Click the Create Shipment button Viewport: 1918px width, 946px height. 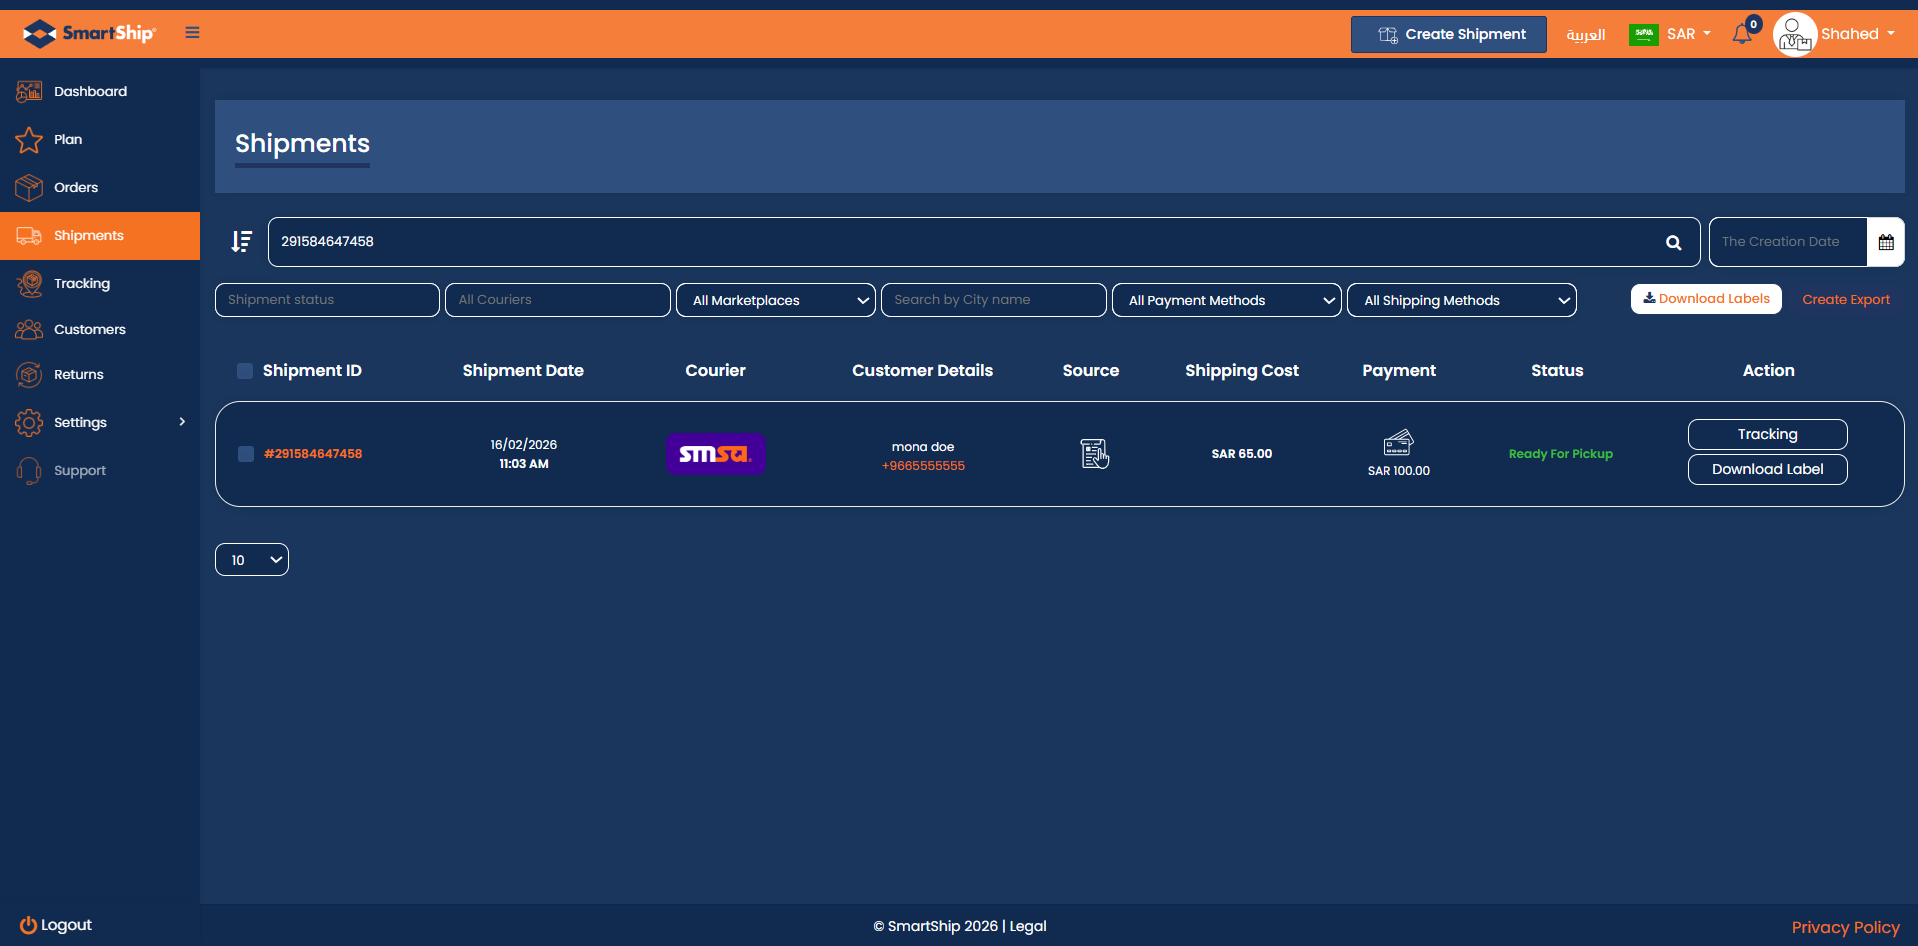click(1448, 34)
